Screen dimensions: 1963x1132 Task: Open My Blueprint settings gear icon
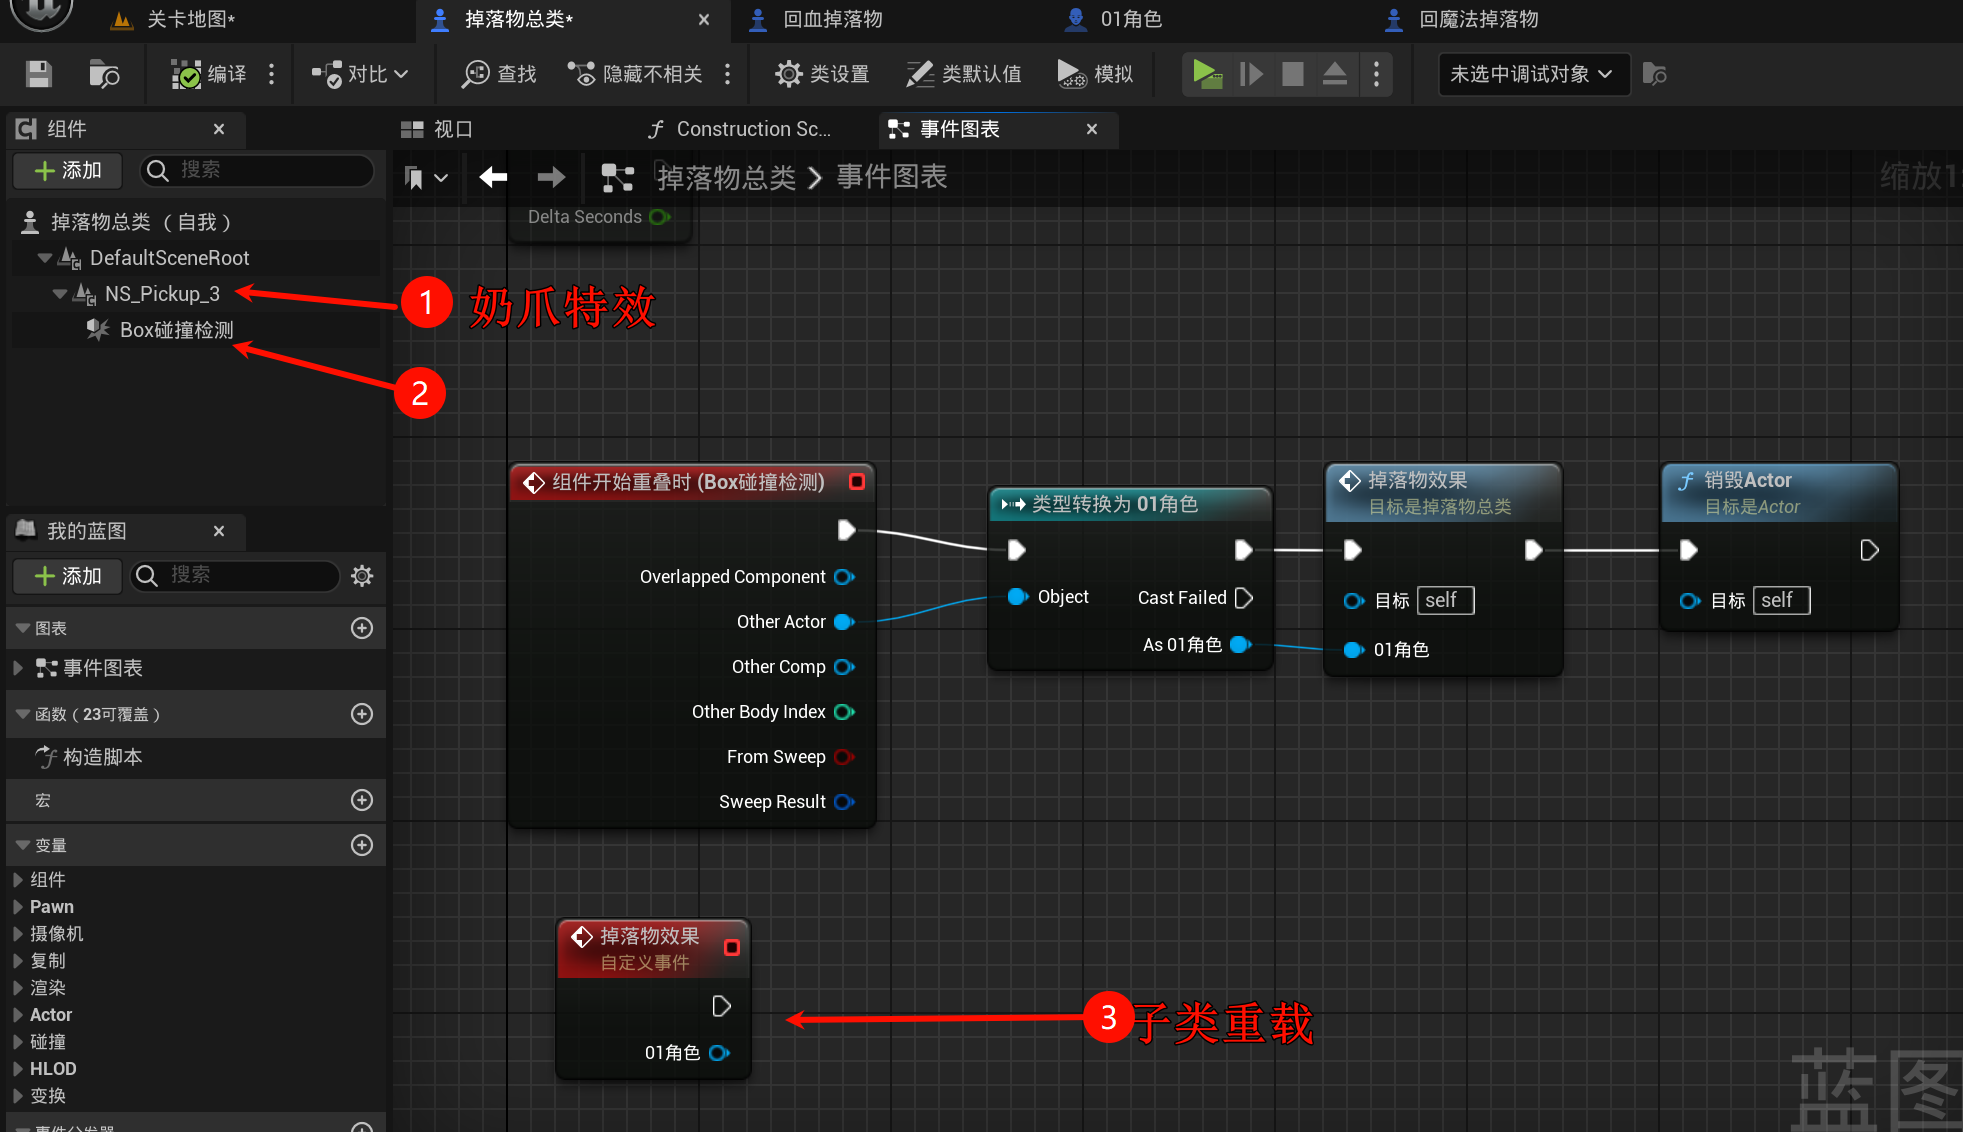[x=362, y=575]
